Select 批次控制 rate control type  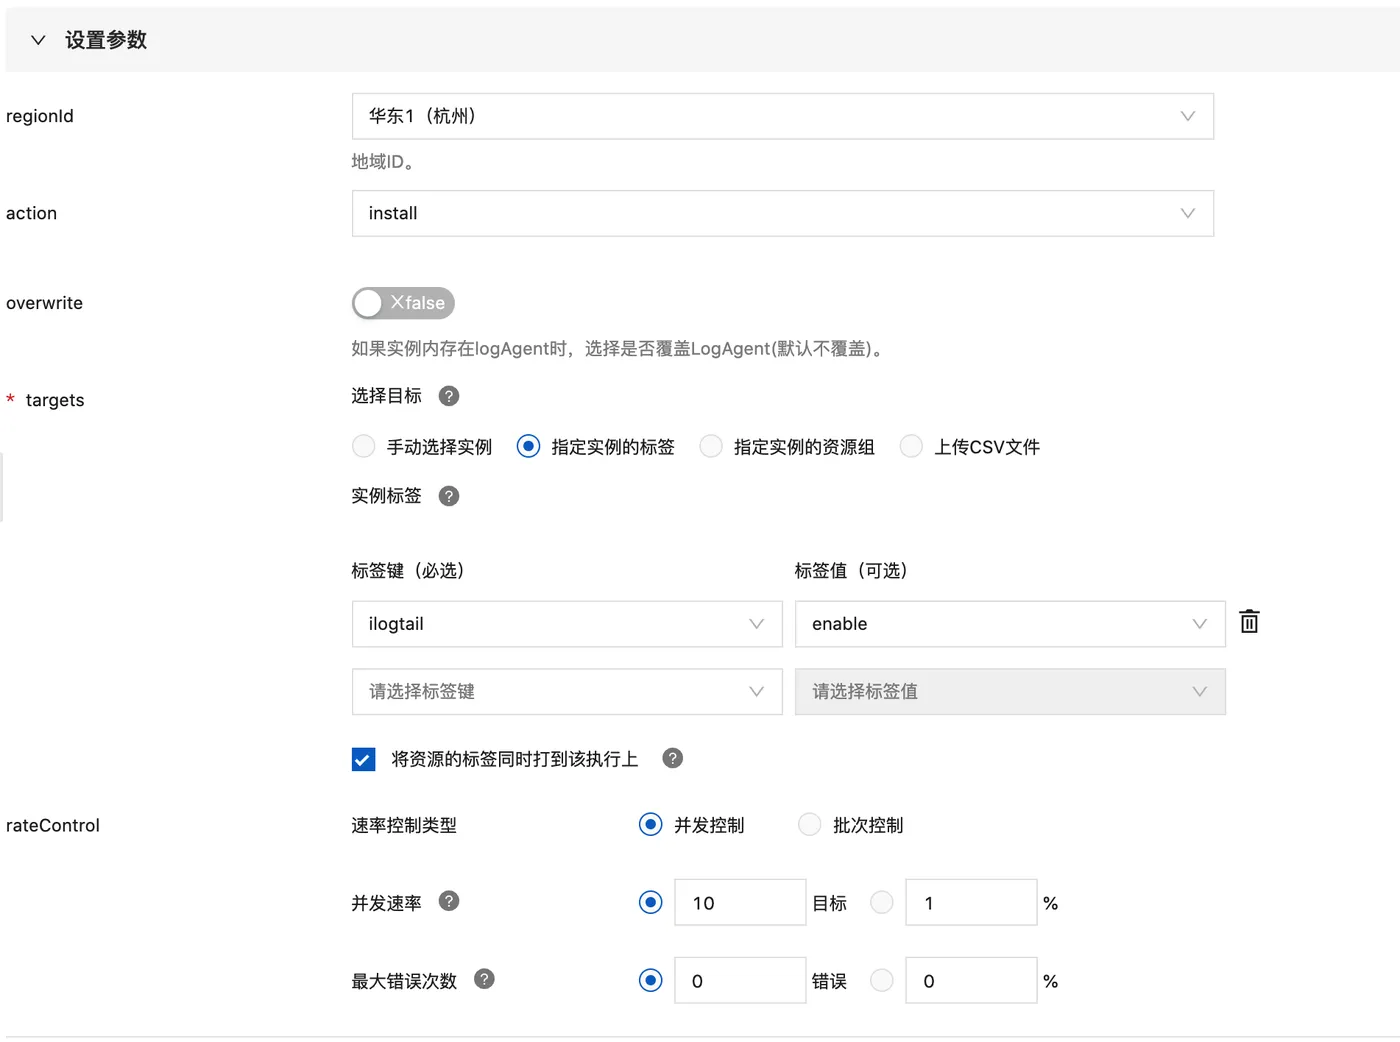click(x=810, y=825)
